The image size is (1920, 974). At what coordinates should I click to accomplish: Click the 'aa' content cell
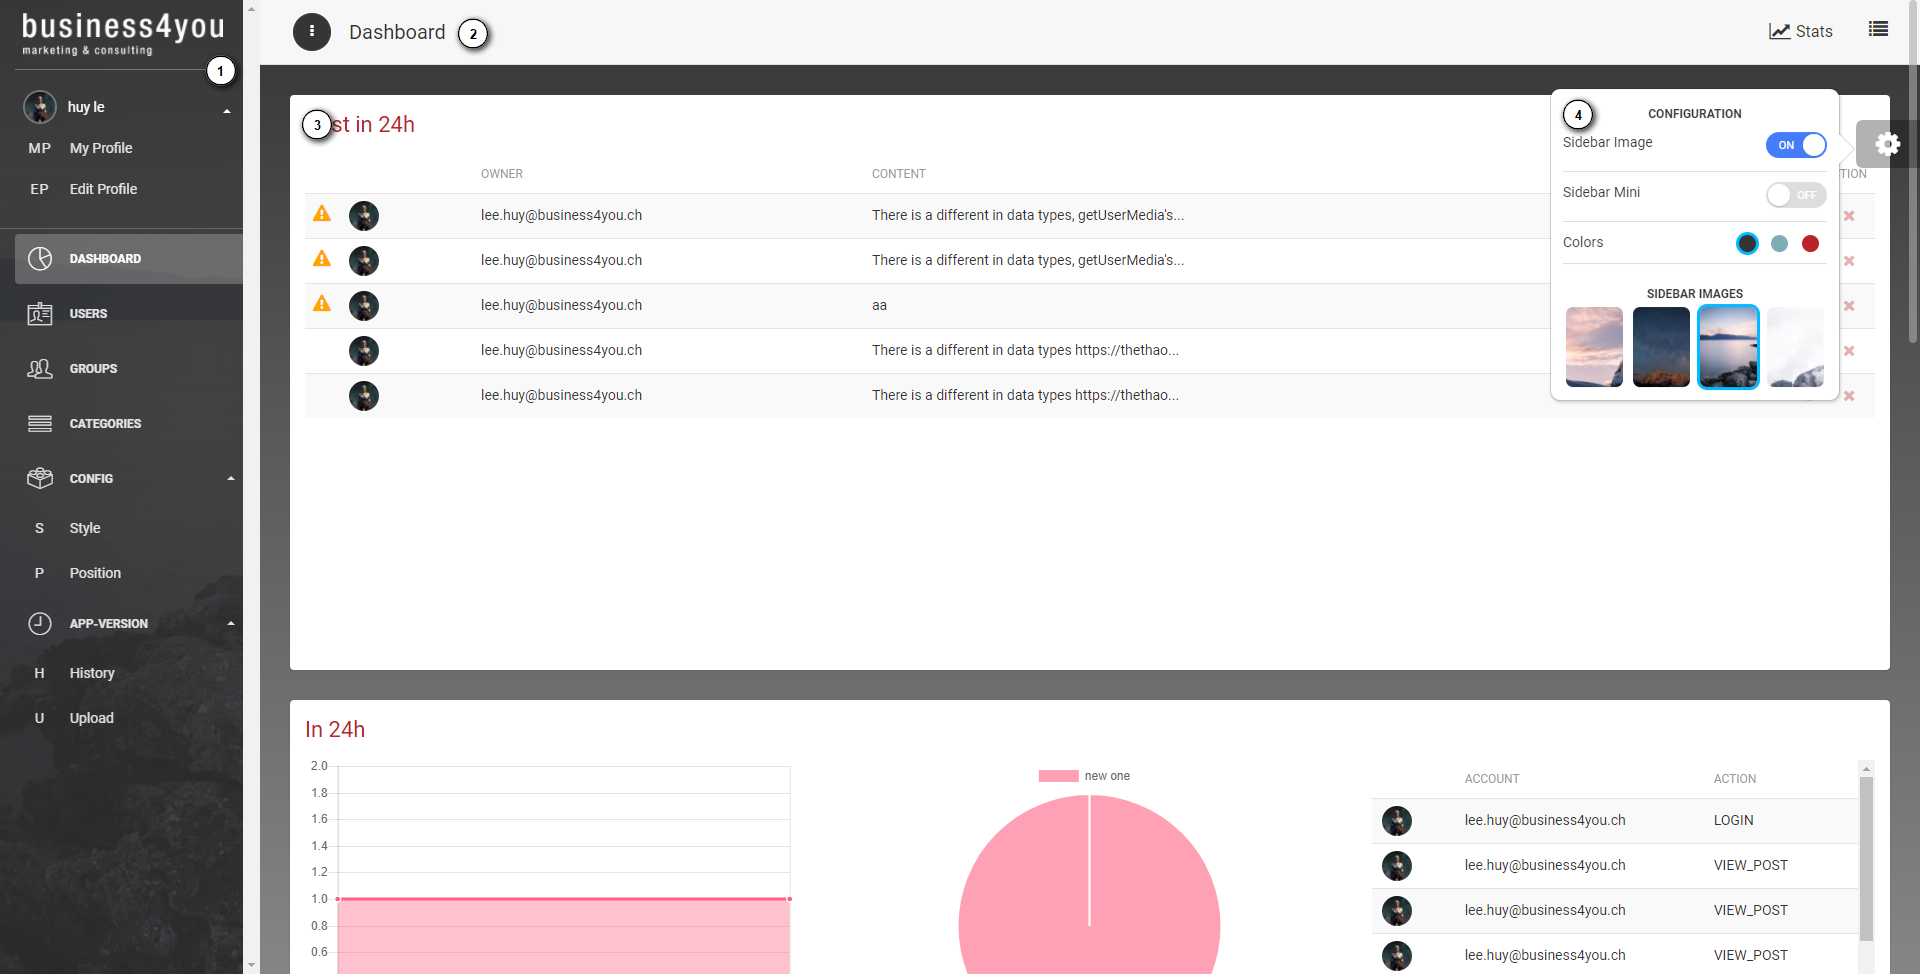point(879,306)
